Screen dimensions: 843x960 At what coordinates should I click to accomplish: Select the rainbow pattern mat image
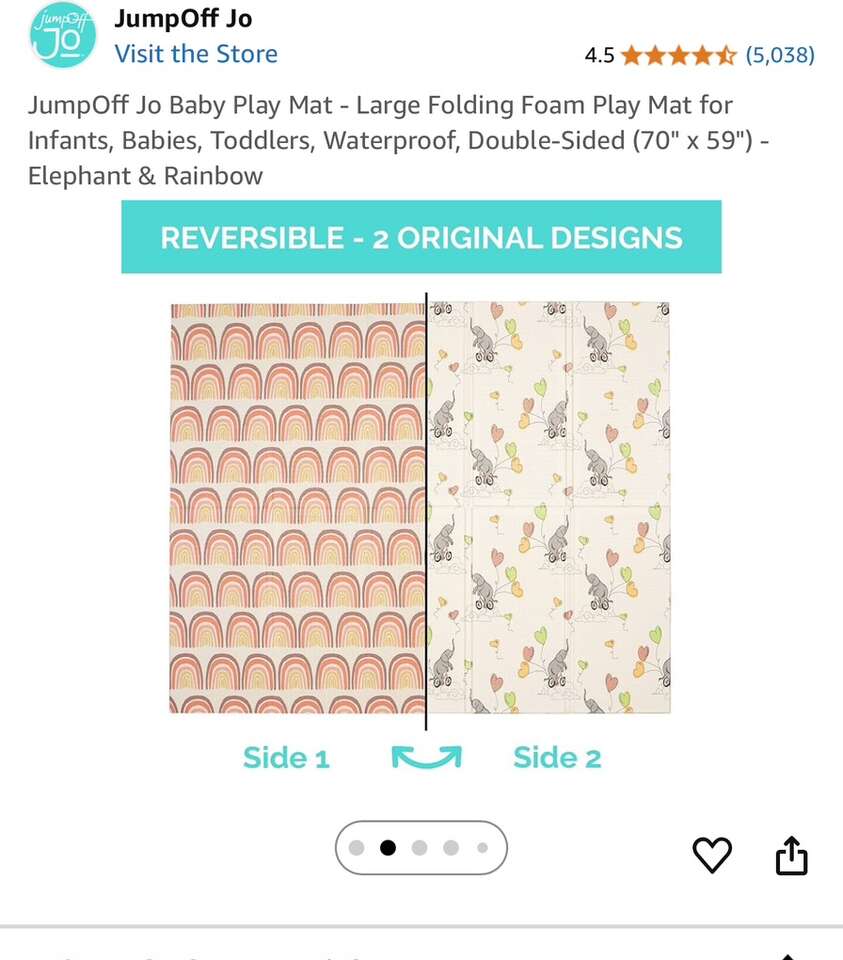click(297, 507)
